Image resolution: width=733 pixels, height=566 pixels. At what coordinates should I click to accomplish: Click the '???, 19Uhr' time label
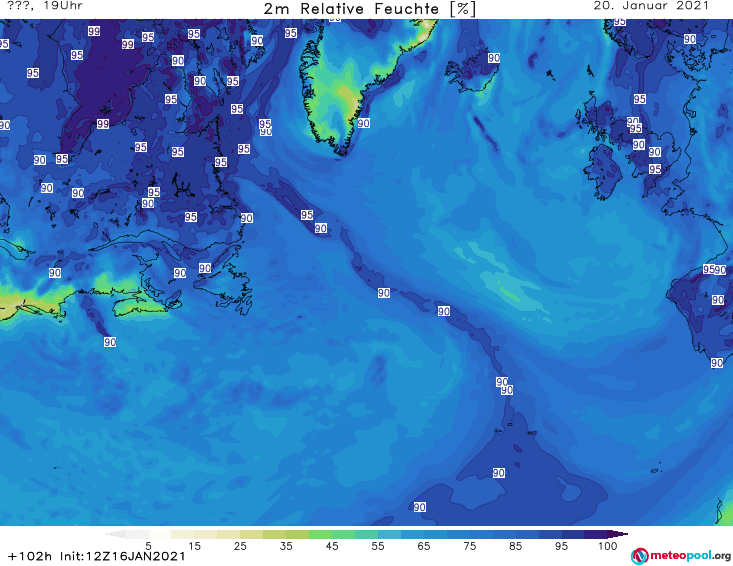(45, 6)
